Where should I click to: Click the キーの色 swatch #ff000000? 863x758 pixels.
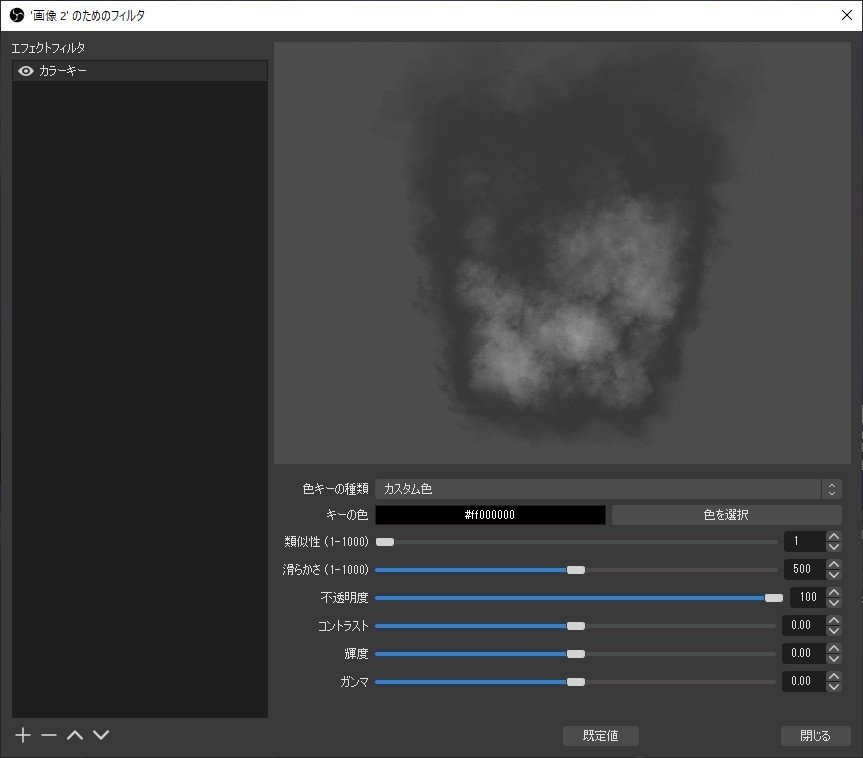pos(490,515)
